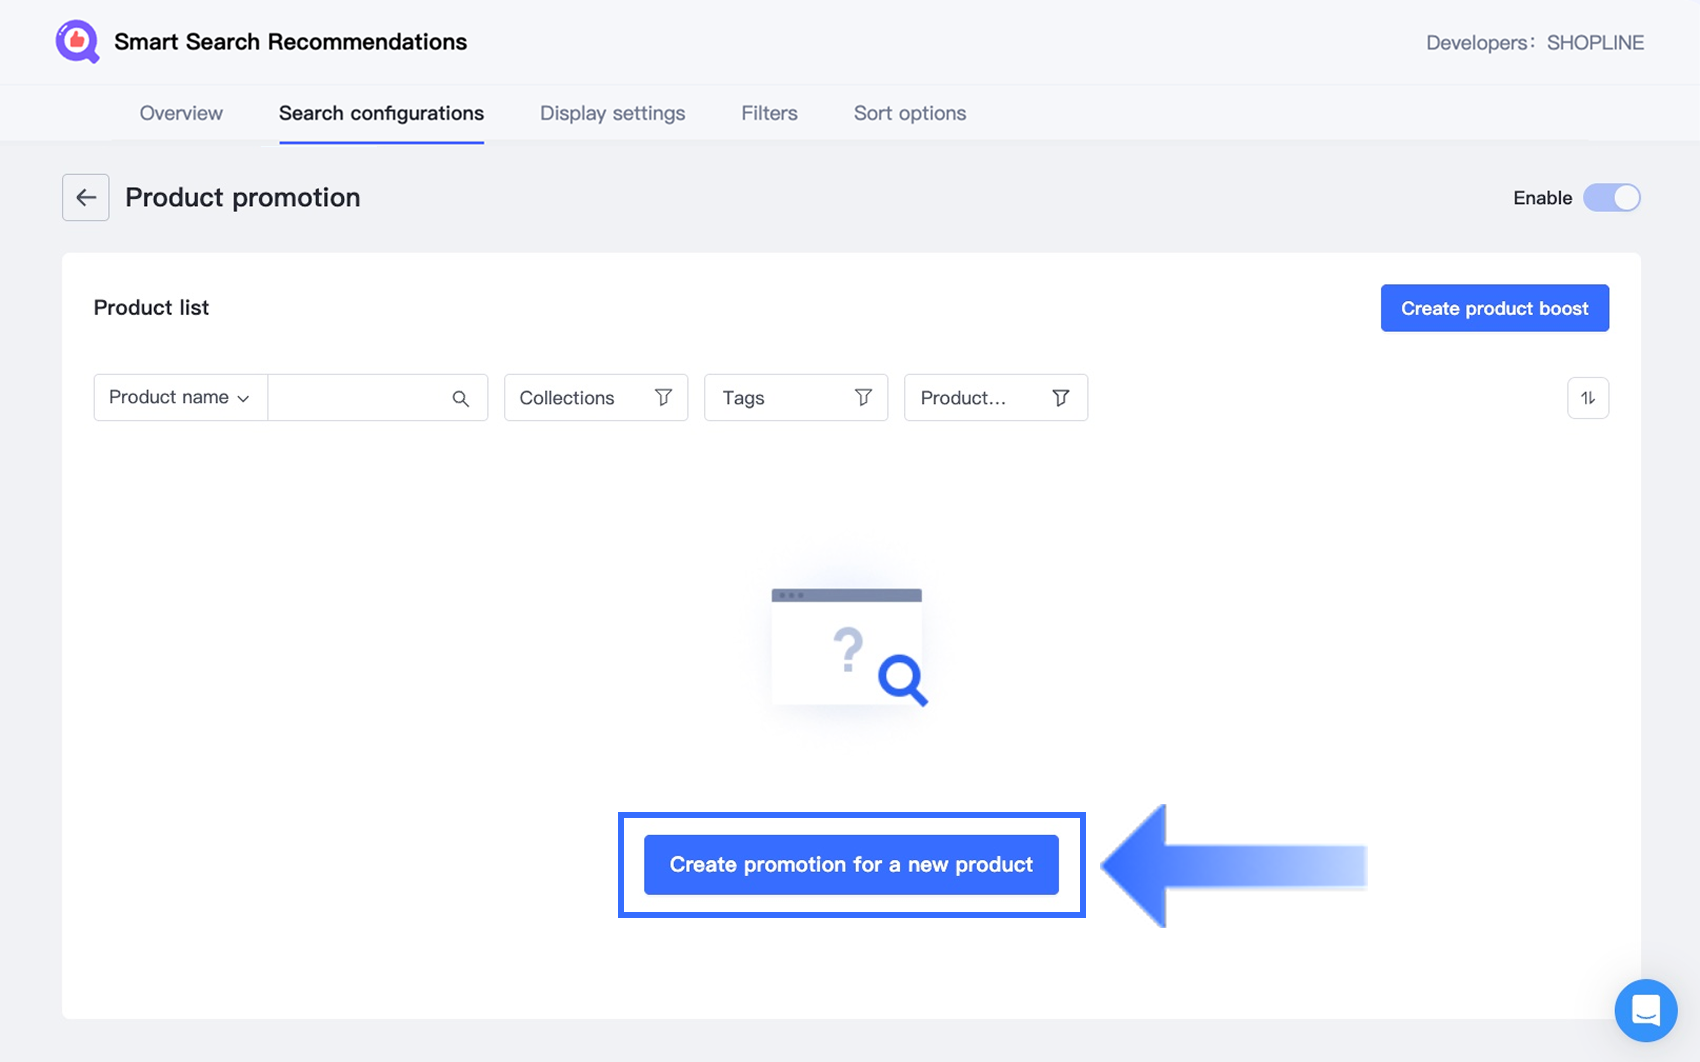Click the back arrow button

point(86,198)
